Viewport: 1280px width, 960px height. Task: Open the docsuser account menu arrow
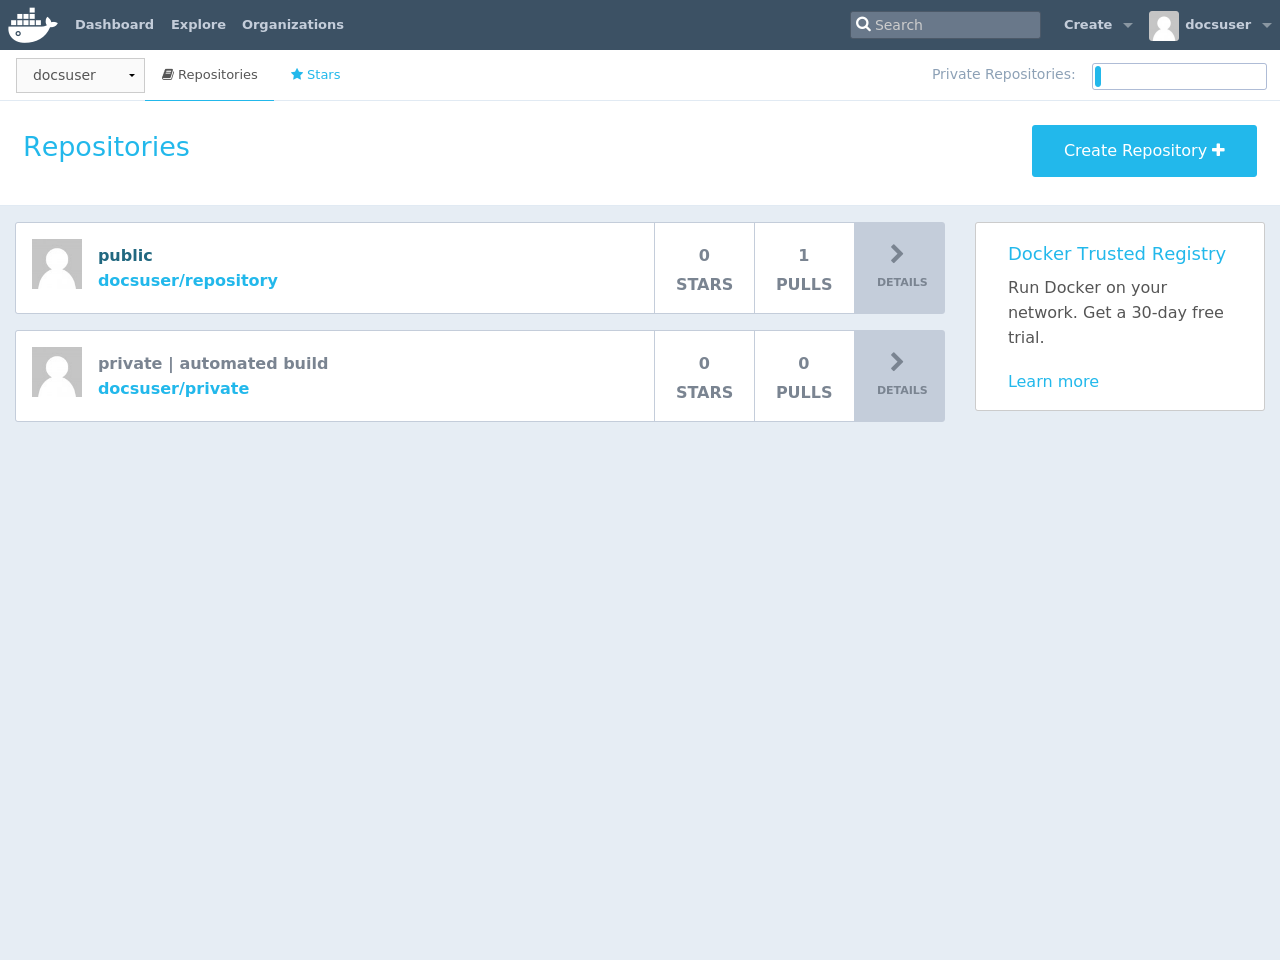1267,26
